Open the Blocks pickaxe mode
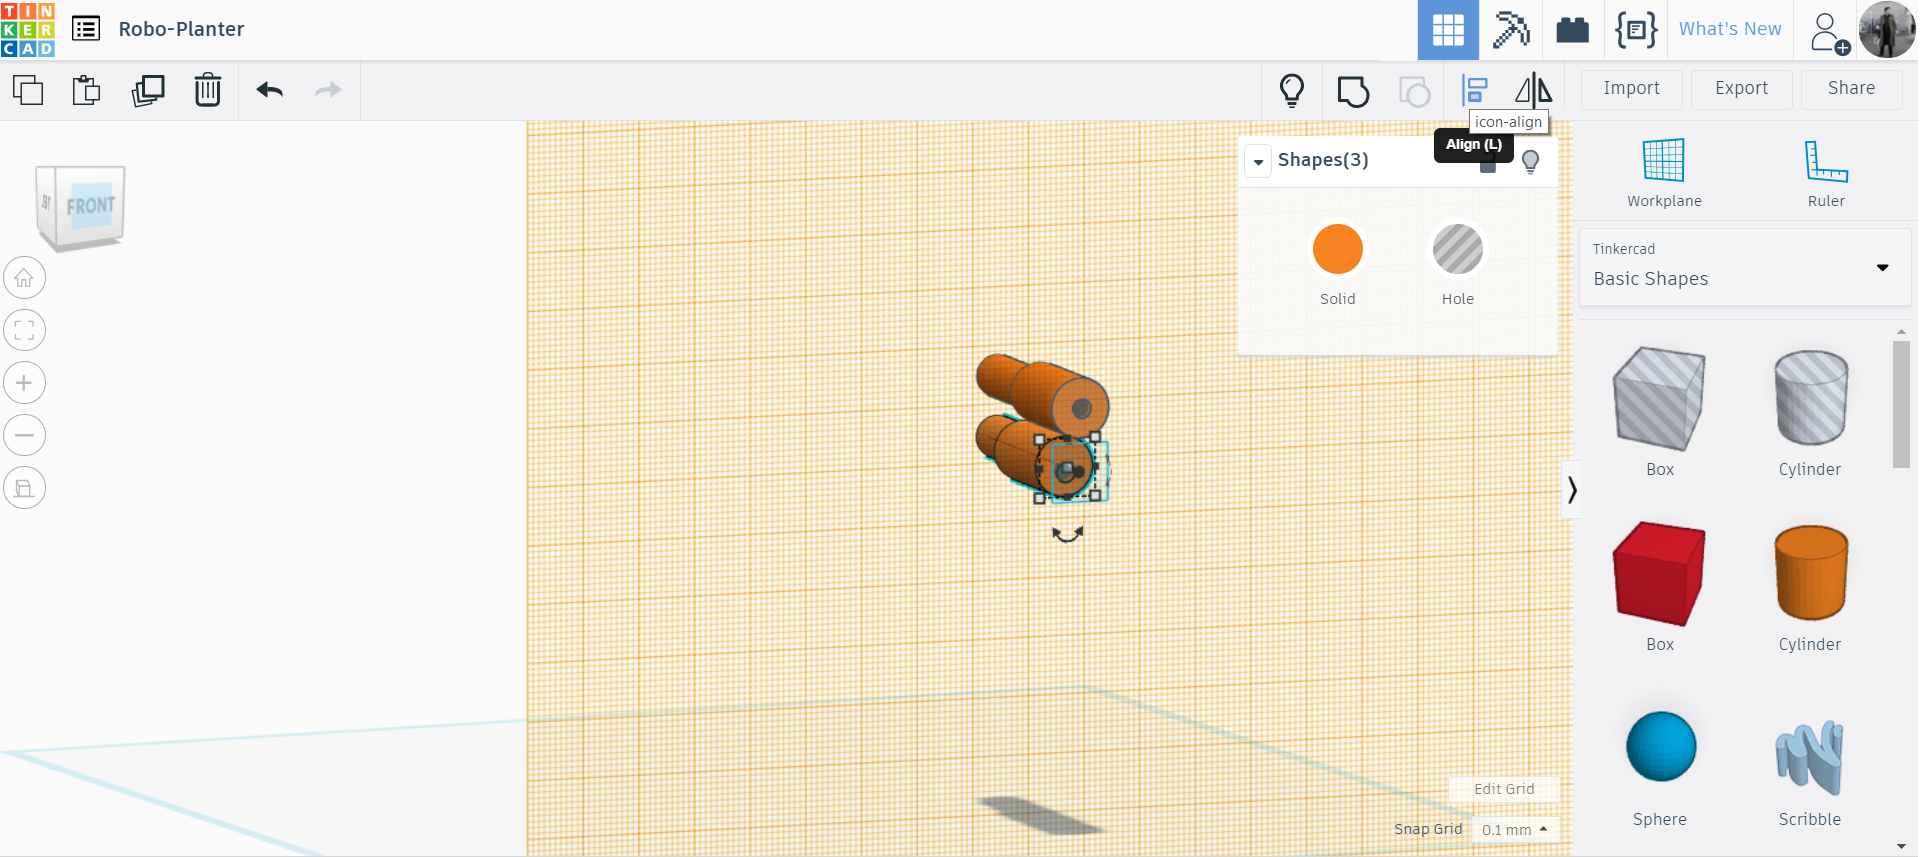The width and height of the screenshot is (1920, 857). (x=1511, y=30)
